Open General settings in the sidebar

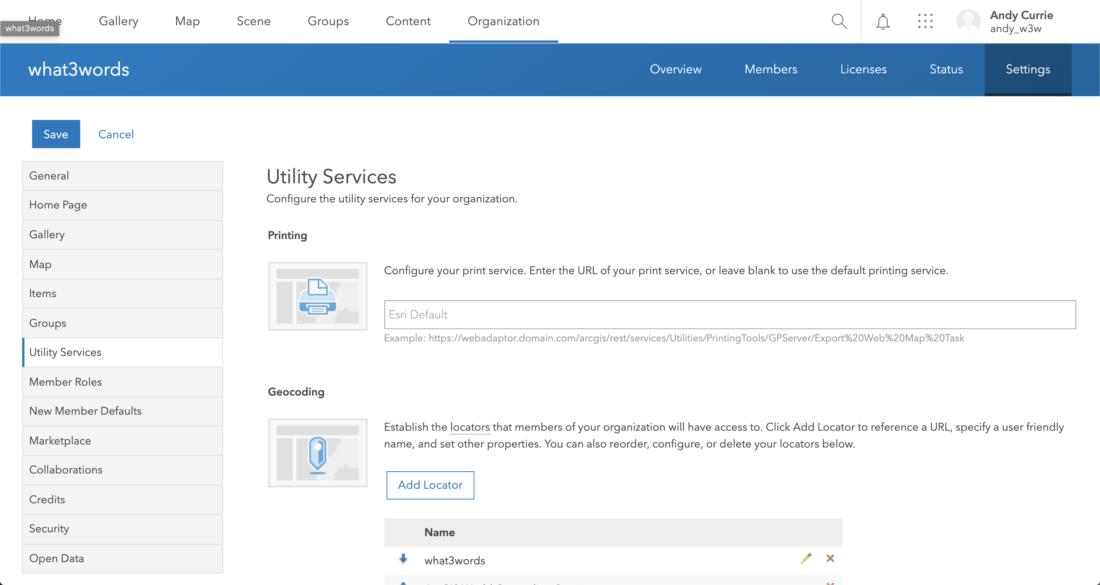[123, 176]
